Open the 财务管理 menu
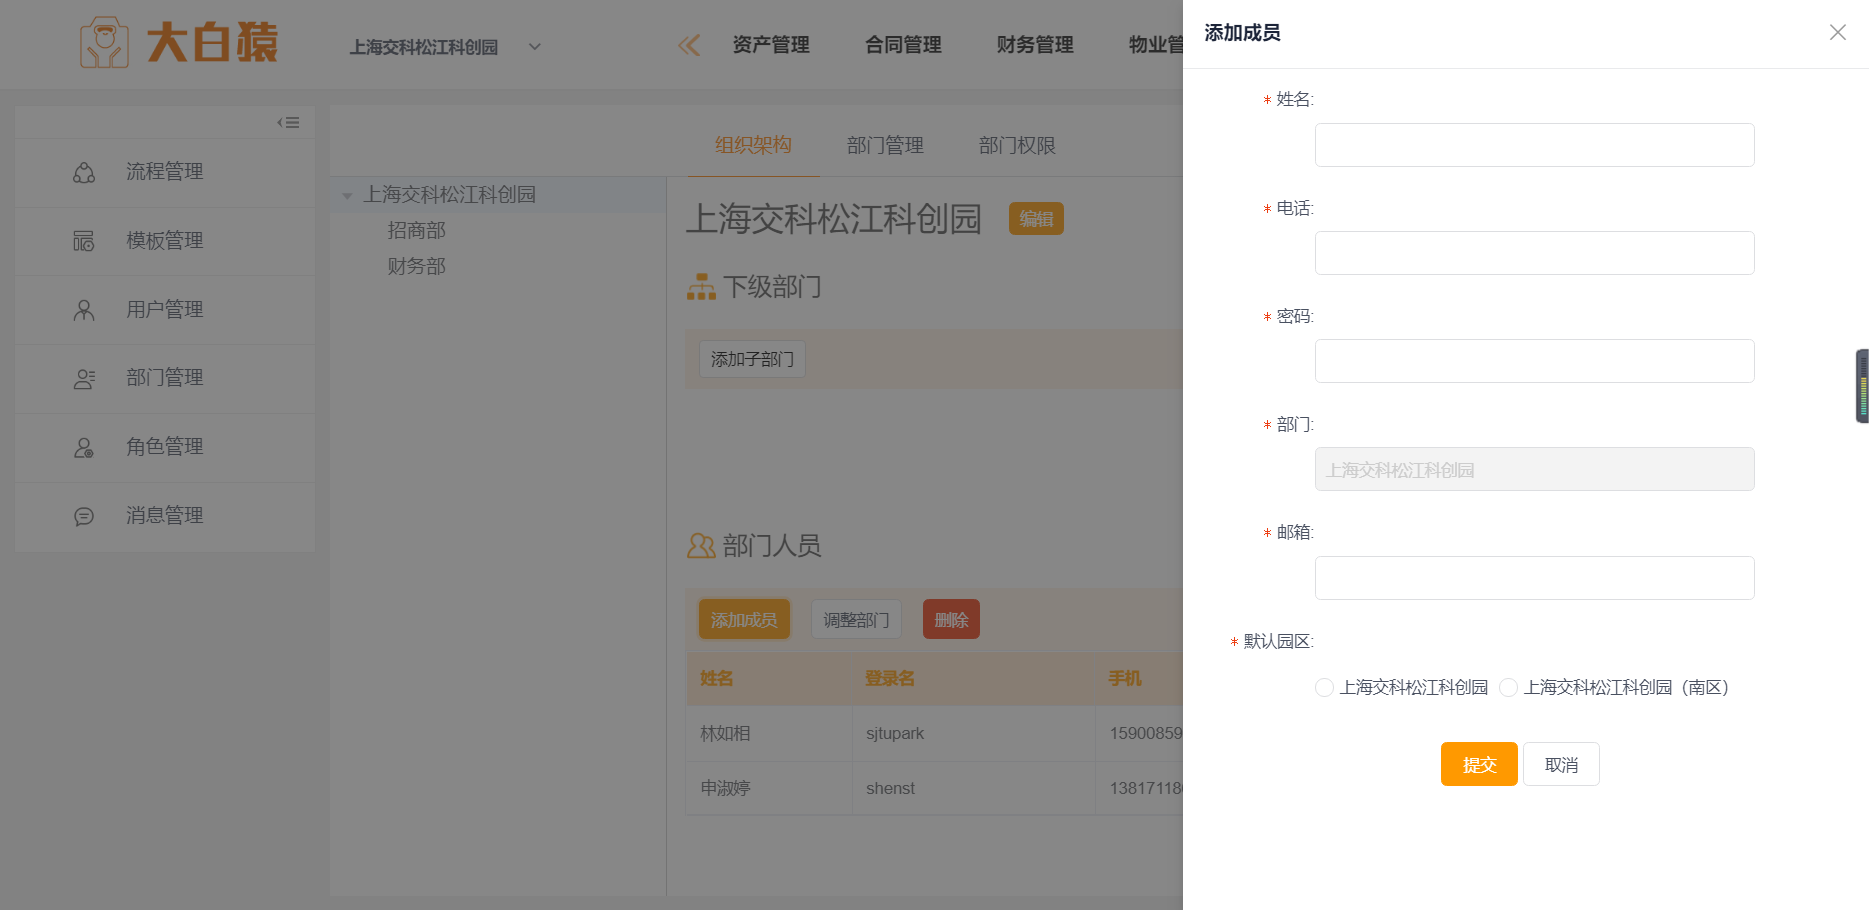 click(1035, 45)
